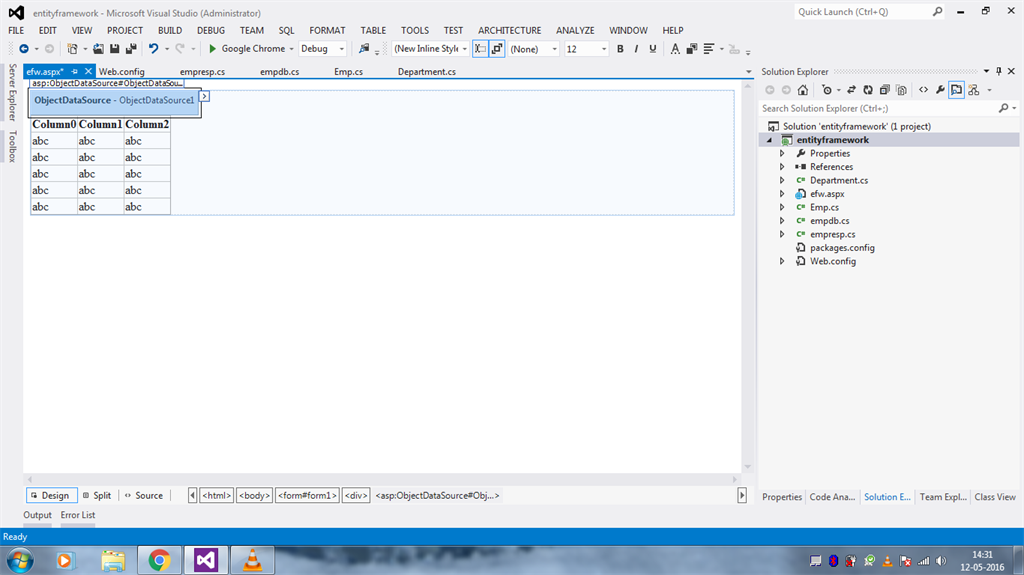Switch to the Web.config tab
Image resolution: width=1024 pixels, height=575 pixels.
pos(121,72)
